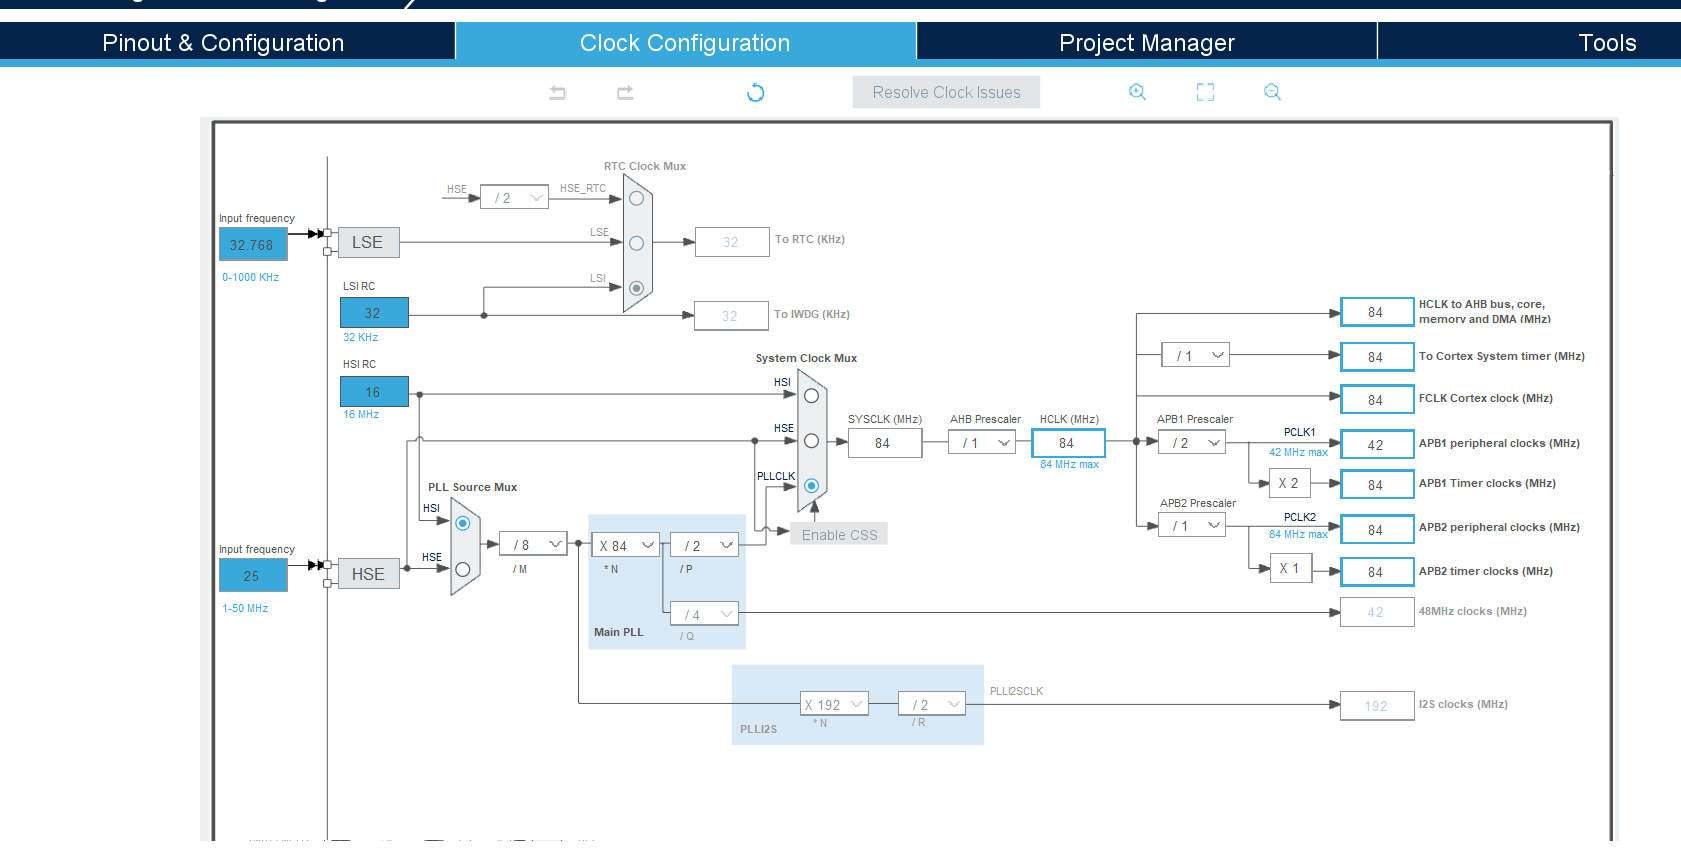Fit clock diagram to window icon

(1205, 92)
